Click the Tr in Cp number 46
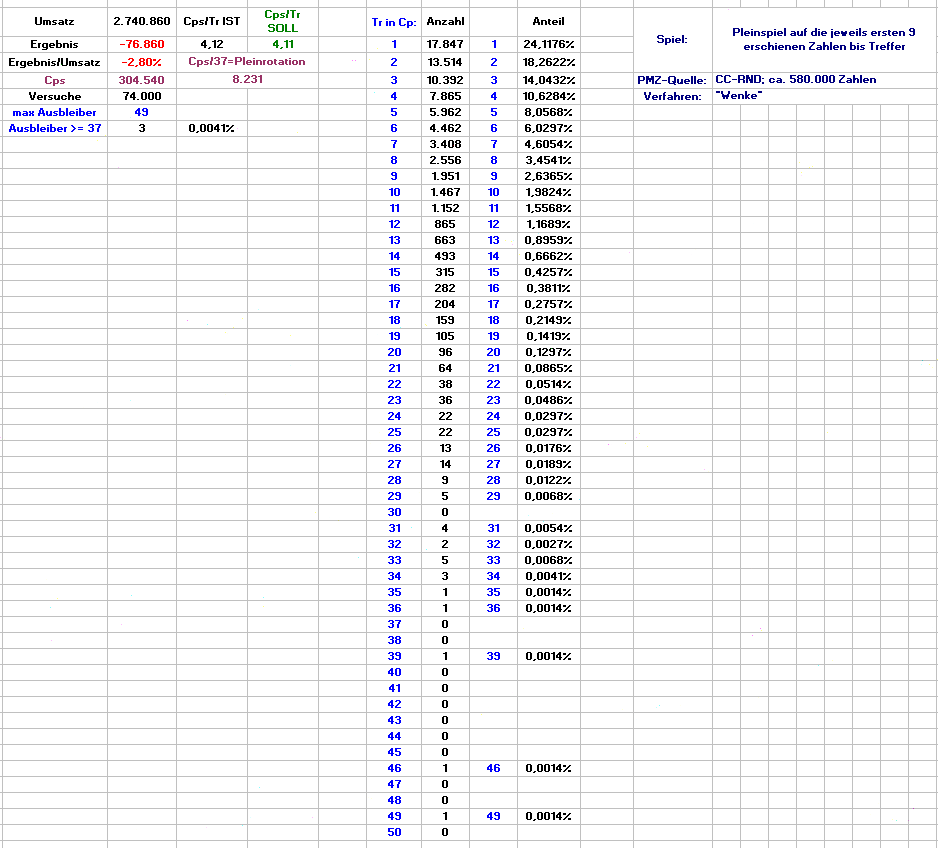The image size is (938, 848). (x=394, y=768)
